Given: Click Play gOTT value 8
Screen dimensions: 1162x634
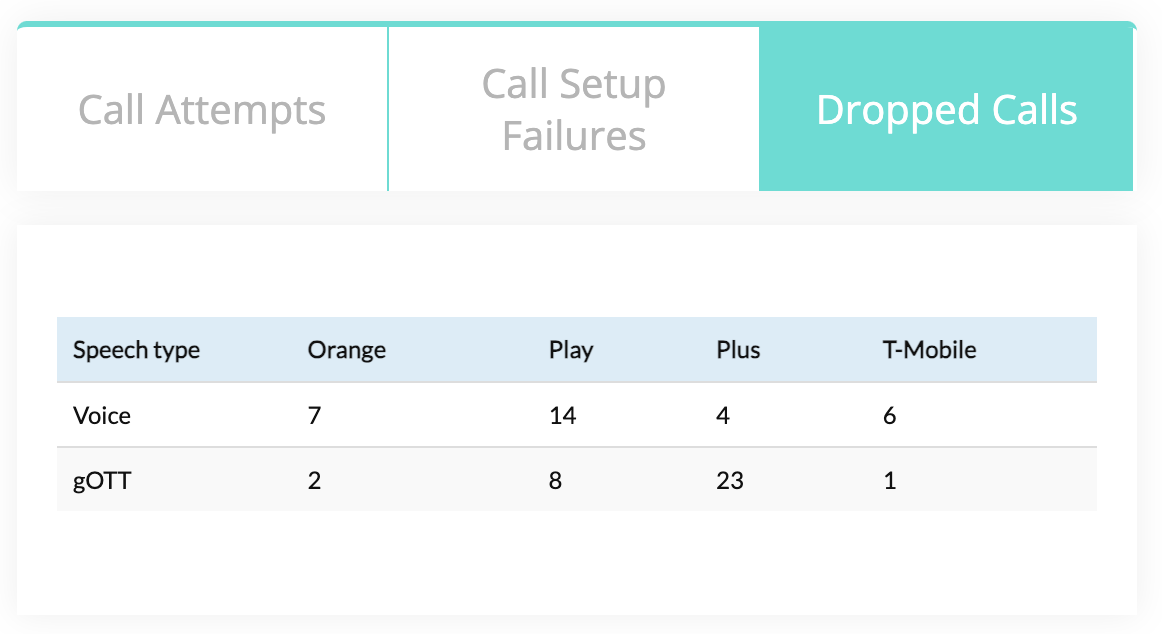Looking at the screenshot, I should [x=555, y=481].
